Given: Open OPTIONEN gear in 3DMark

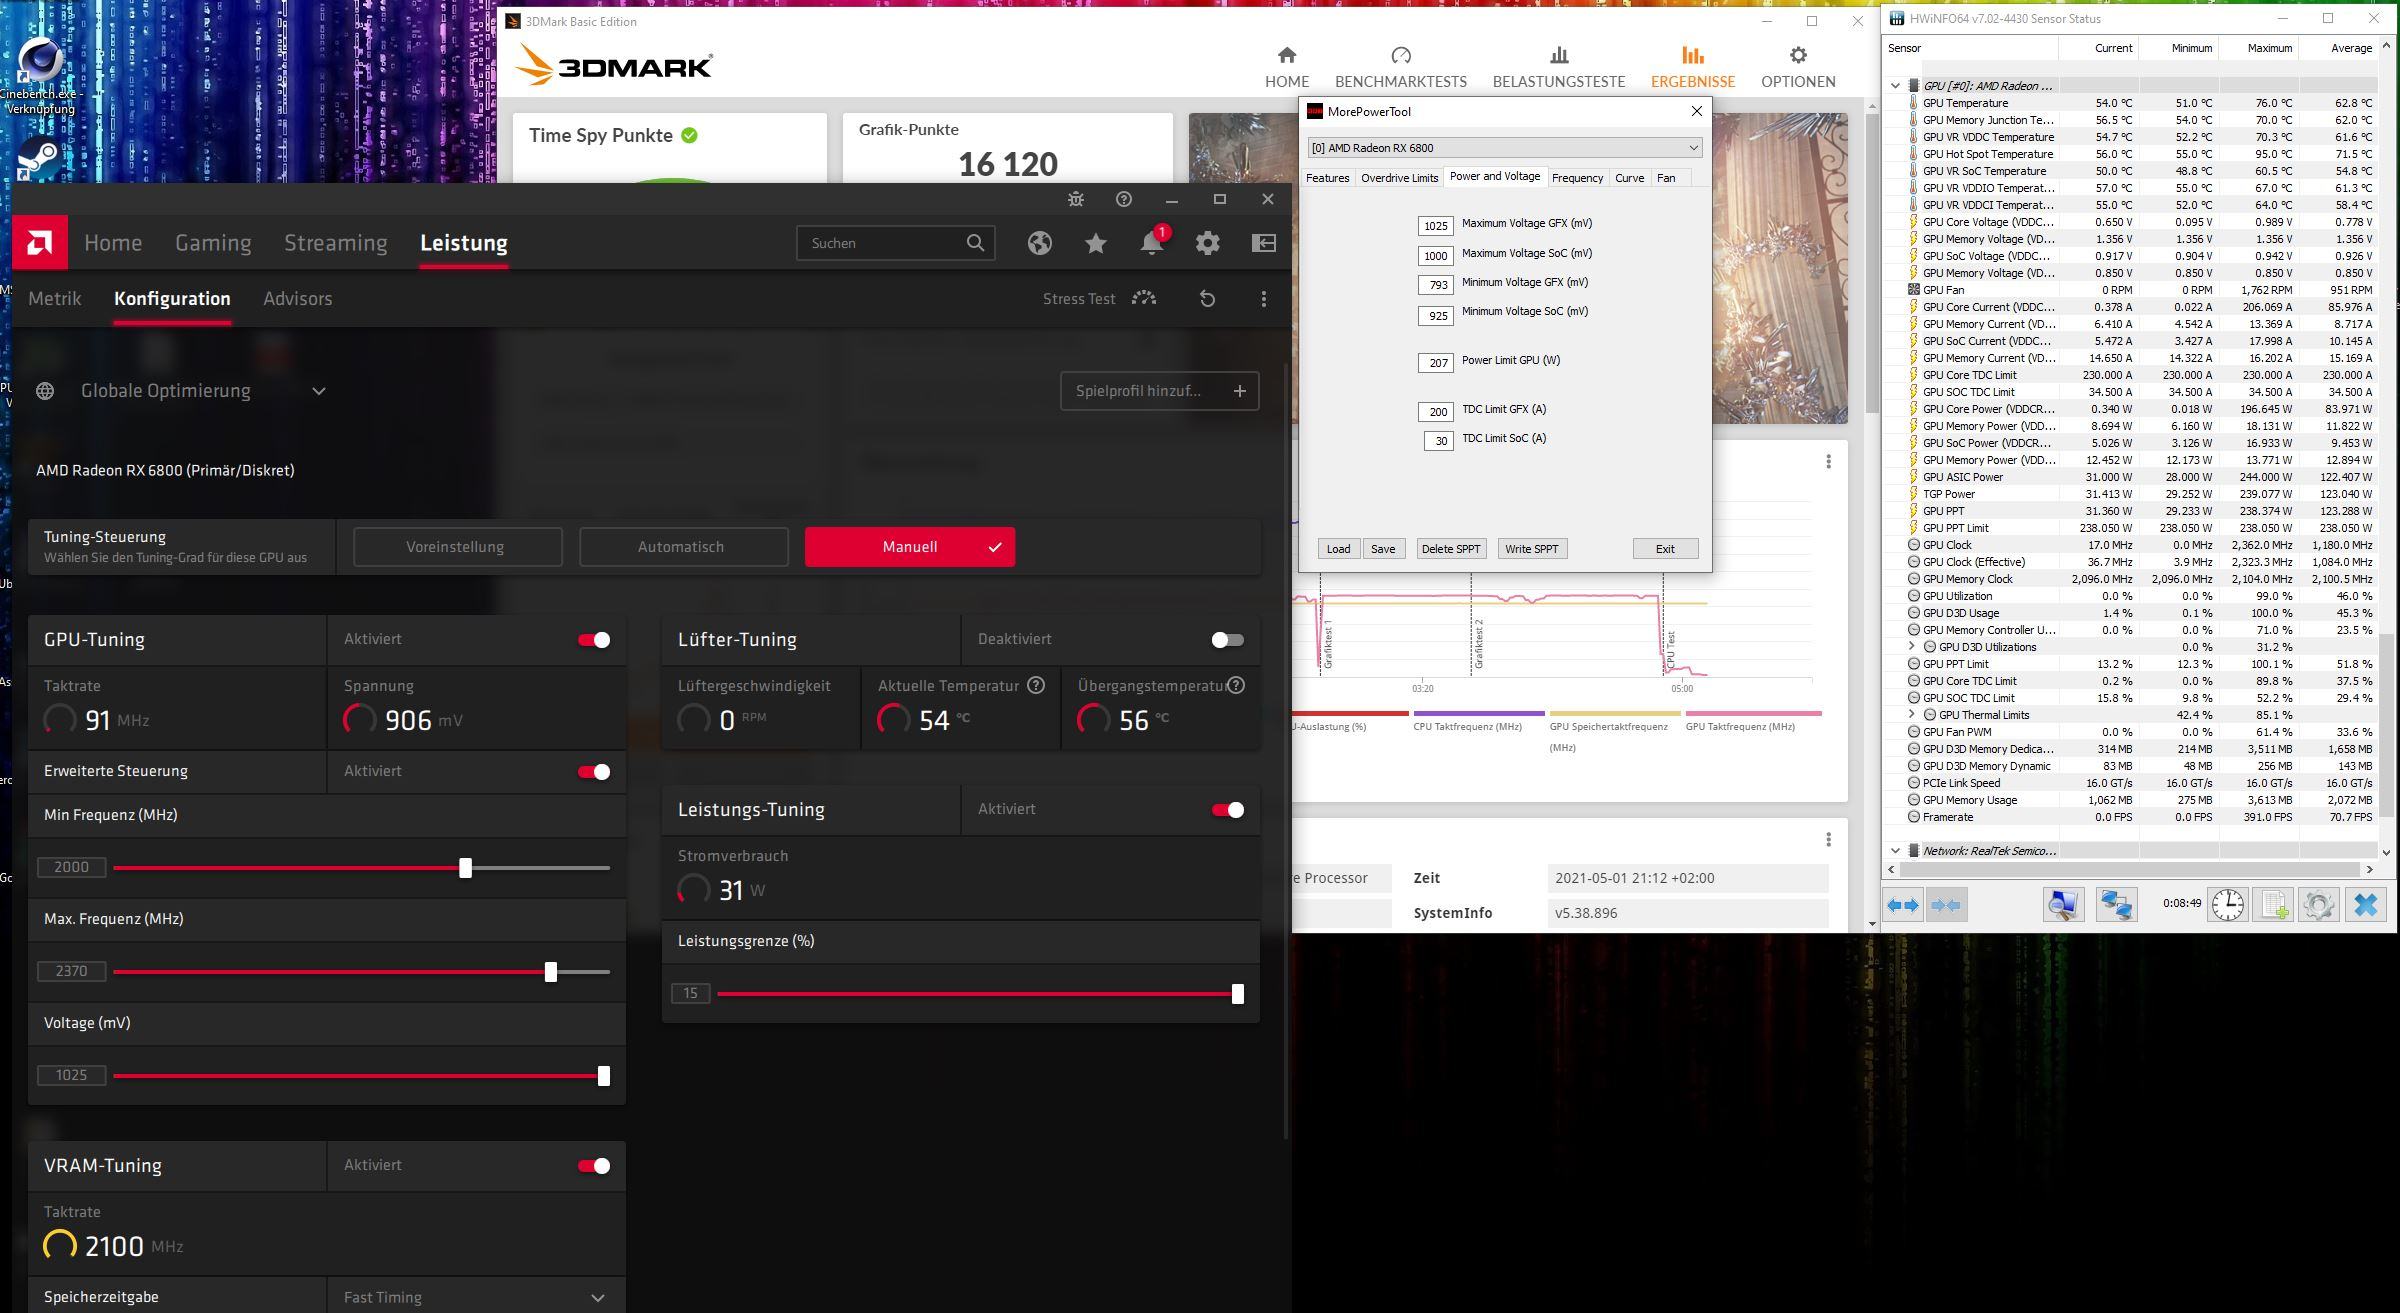Looking at the screenshot, I should 1798,67.
